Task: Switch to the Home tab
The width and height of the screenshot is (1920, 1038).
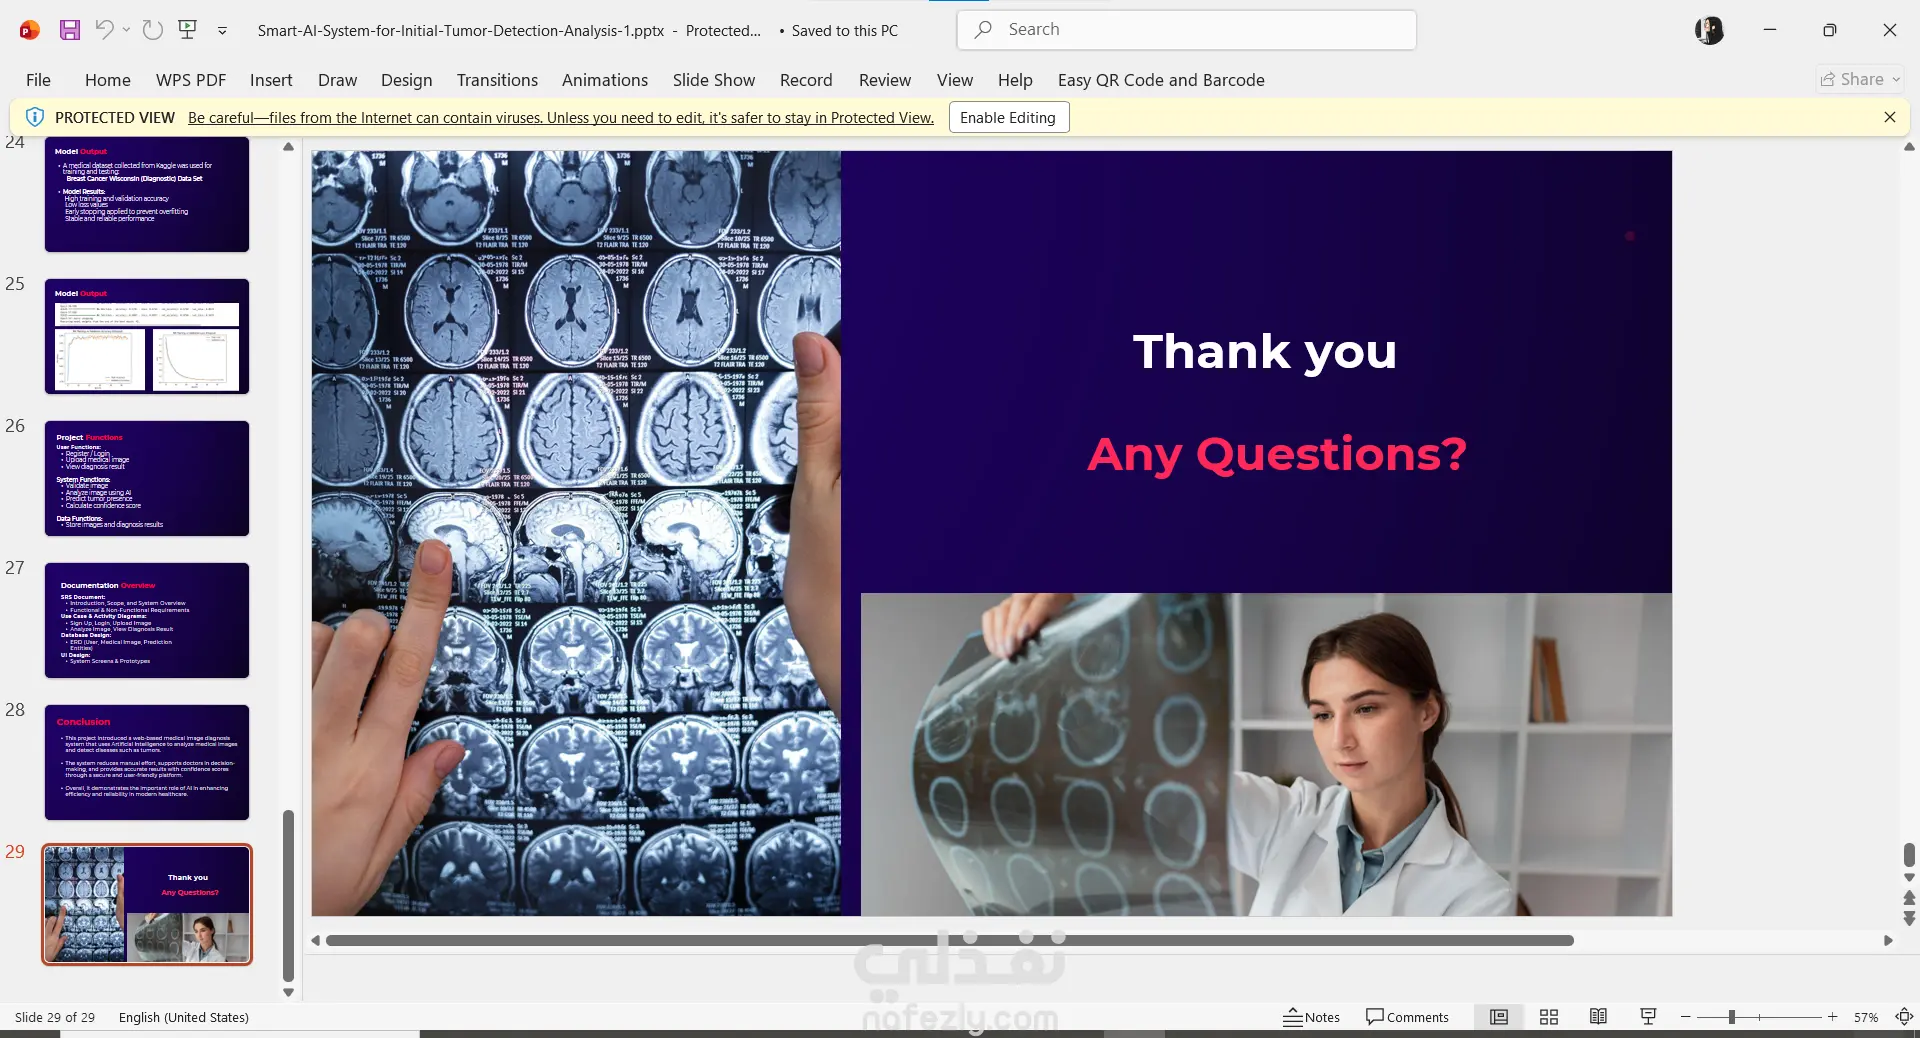Action: point(108,80)
